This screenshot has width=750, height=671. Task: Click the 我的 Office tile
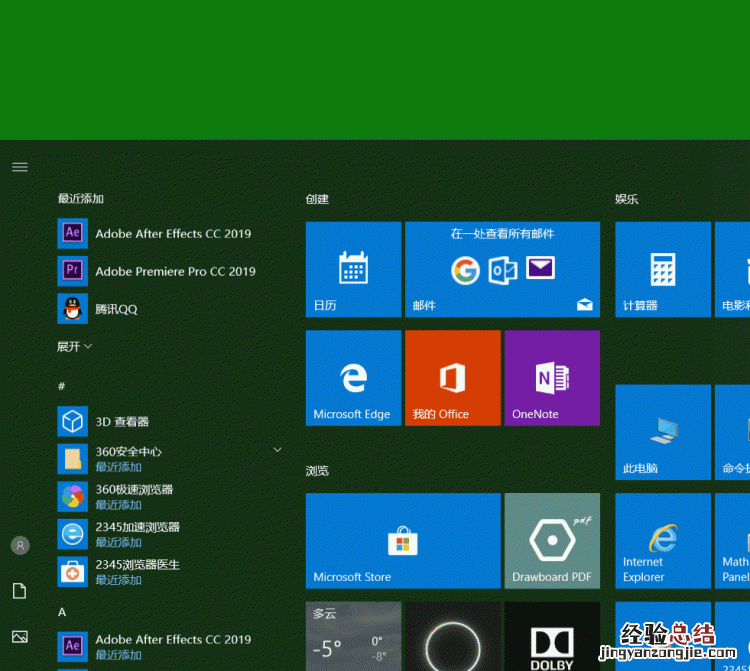[452, 378]
